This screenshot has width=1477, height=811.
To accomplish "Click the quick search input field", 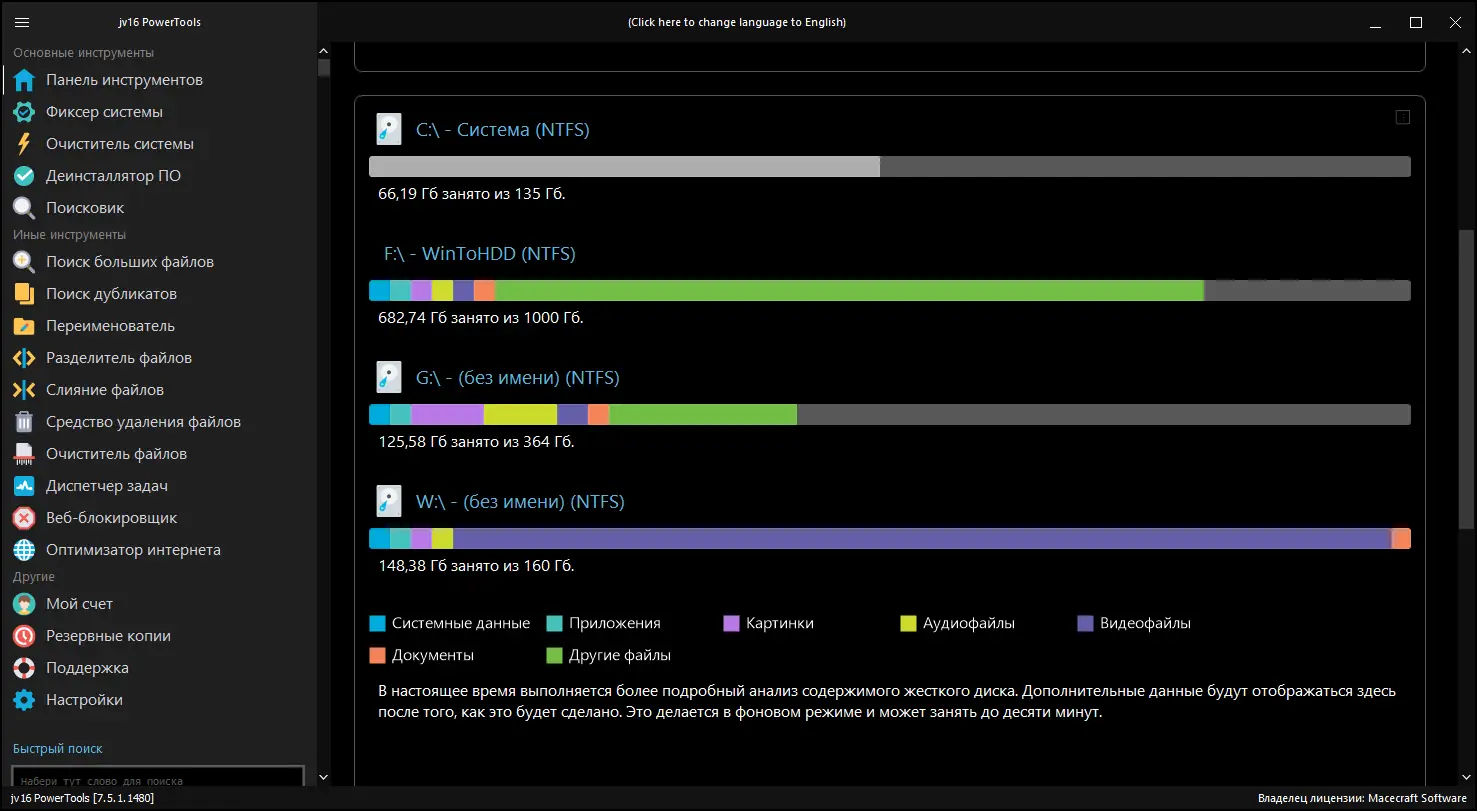I will point(157,779).
